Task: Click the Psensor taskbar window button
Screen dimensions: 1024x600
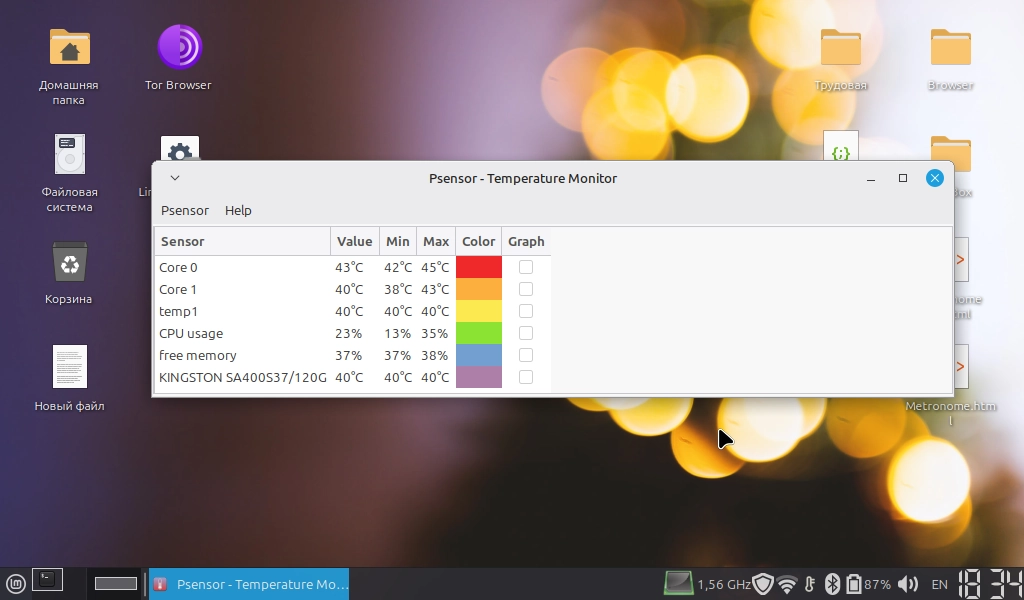Action: point(249,584)
